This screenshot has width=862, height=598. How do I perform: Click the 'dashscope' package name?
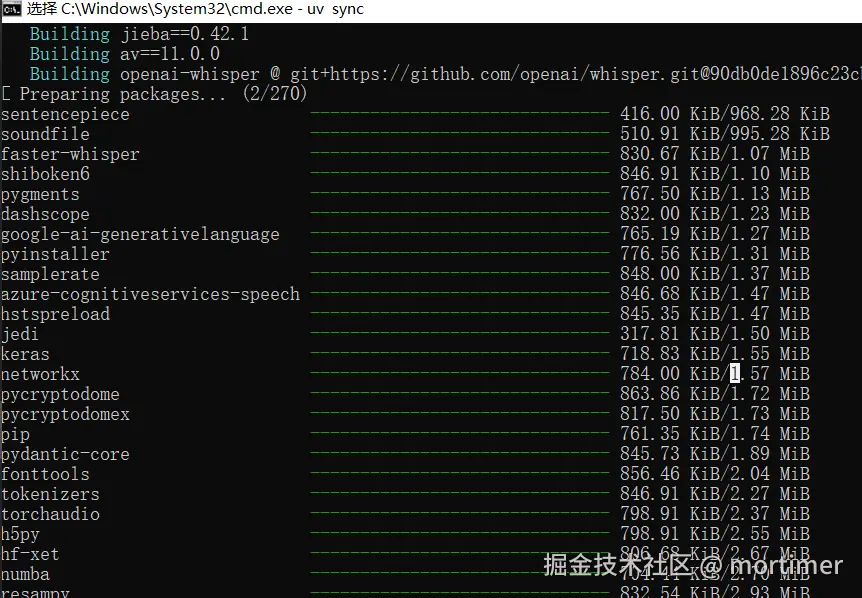[45, 214]
